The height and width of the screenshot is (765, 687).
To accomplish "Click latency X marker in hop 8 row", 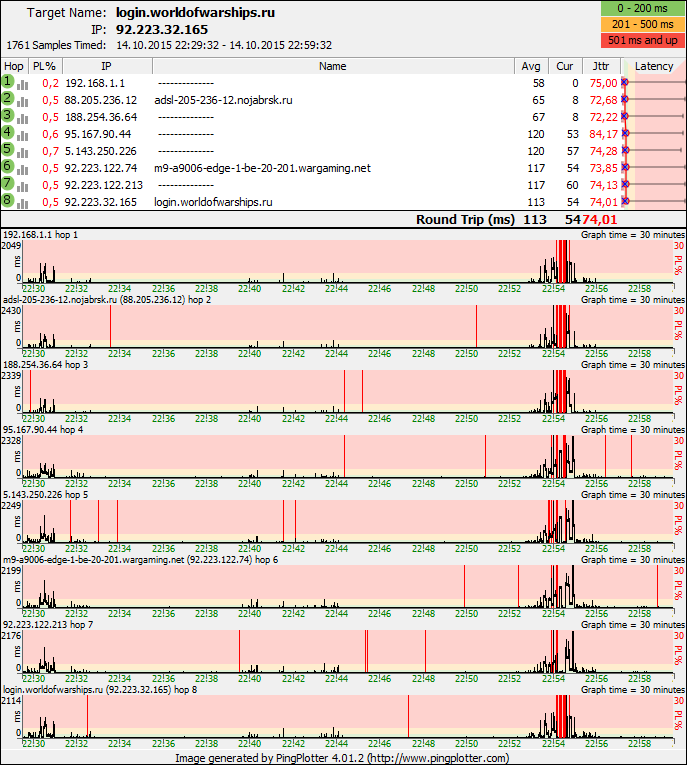I will pyautogui.click(x=625, y=201).
